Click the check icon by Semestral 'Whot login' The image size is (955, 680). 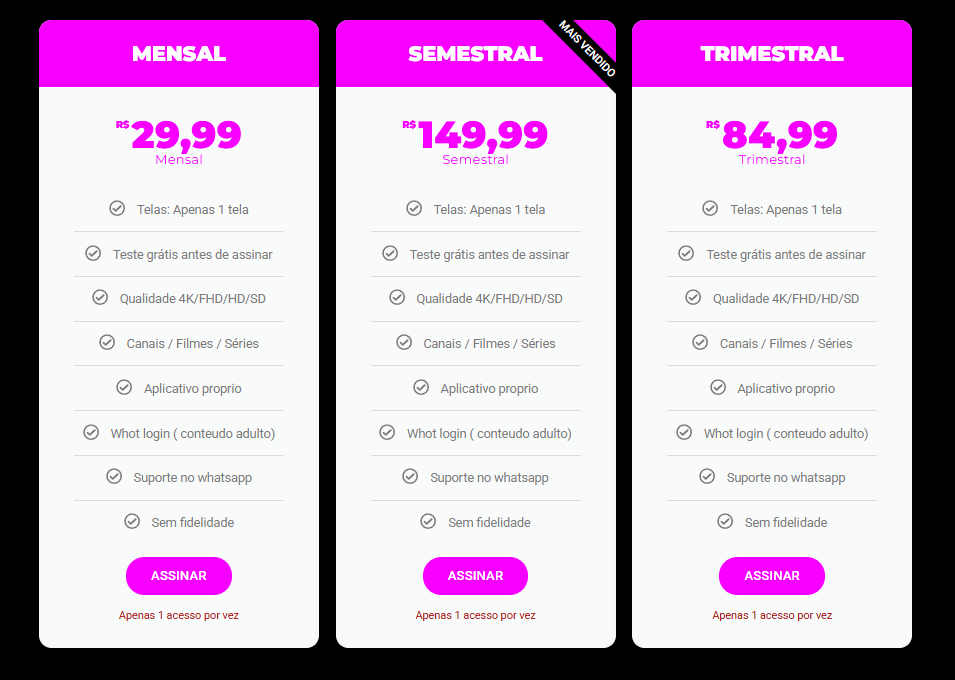(387, 433)
